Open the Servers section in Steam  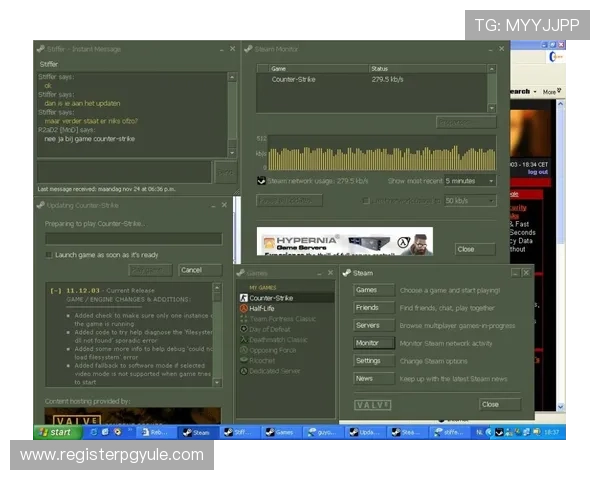point(367,325)
